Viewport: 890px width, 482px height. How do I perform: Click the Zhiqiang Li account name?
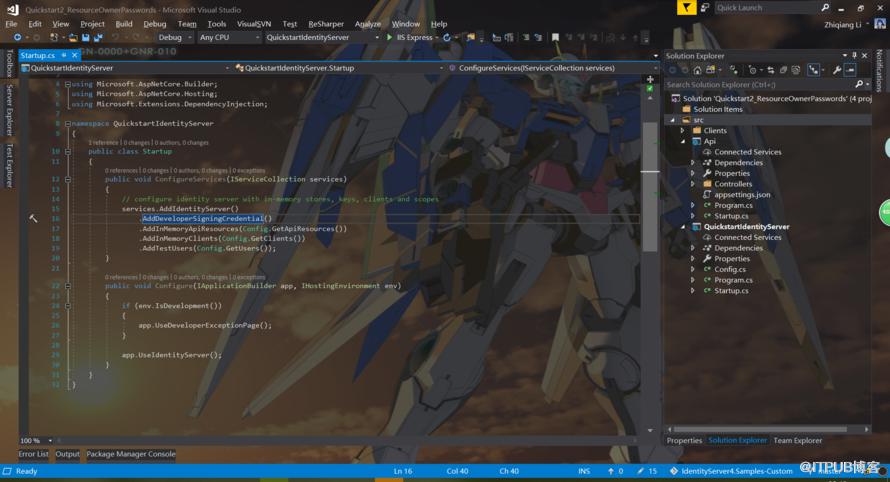842,25
